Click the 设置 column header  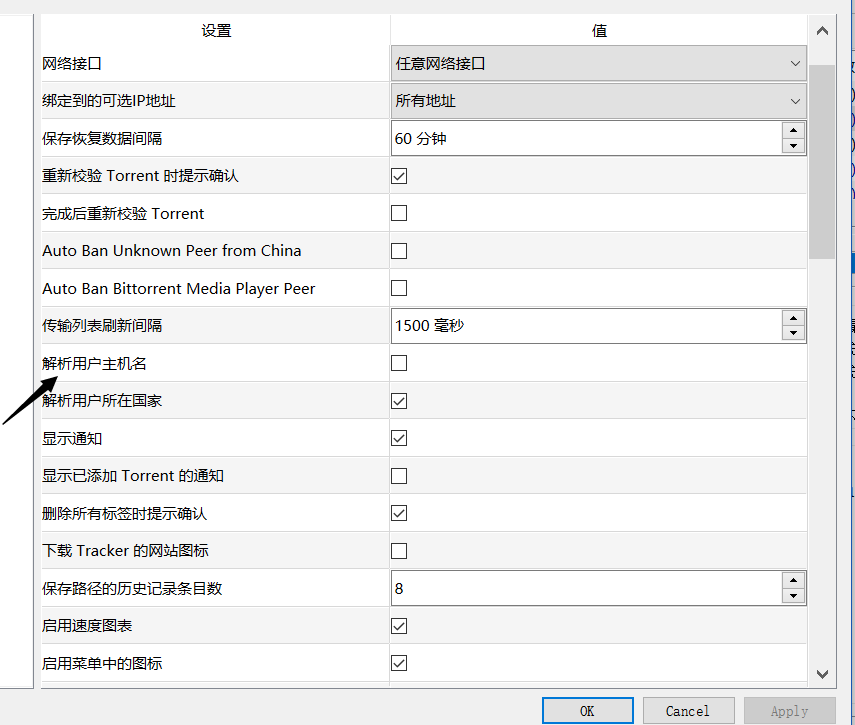coord(216,31)
